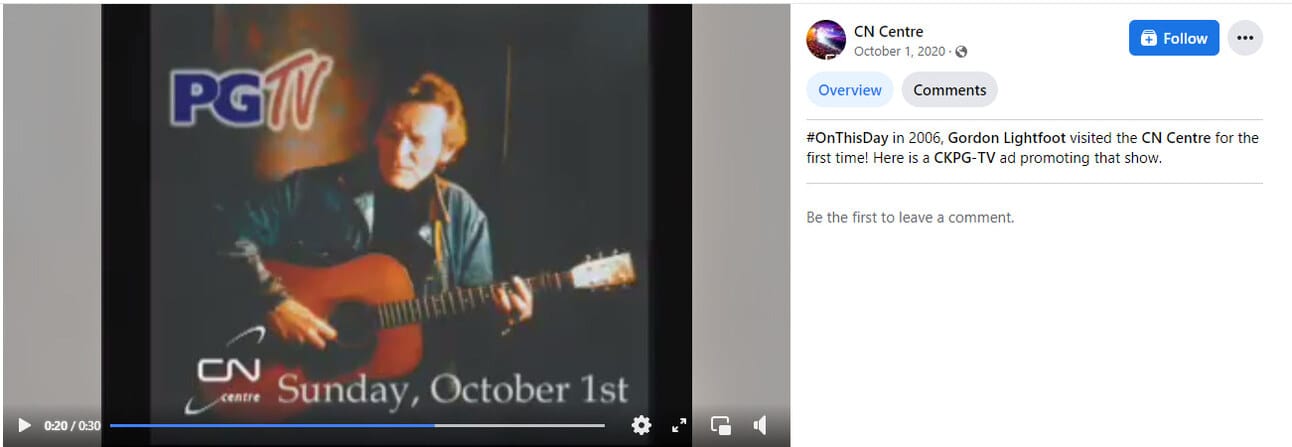Click the 0:20 / 0:30 time display

(72, 426)
